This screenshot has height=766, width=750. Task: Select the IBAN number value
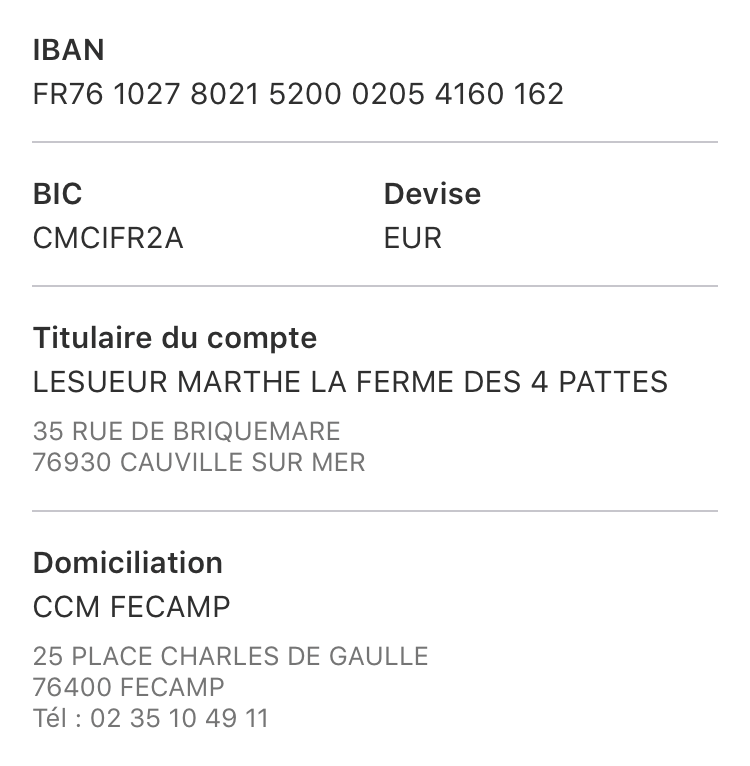point(298,94)
